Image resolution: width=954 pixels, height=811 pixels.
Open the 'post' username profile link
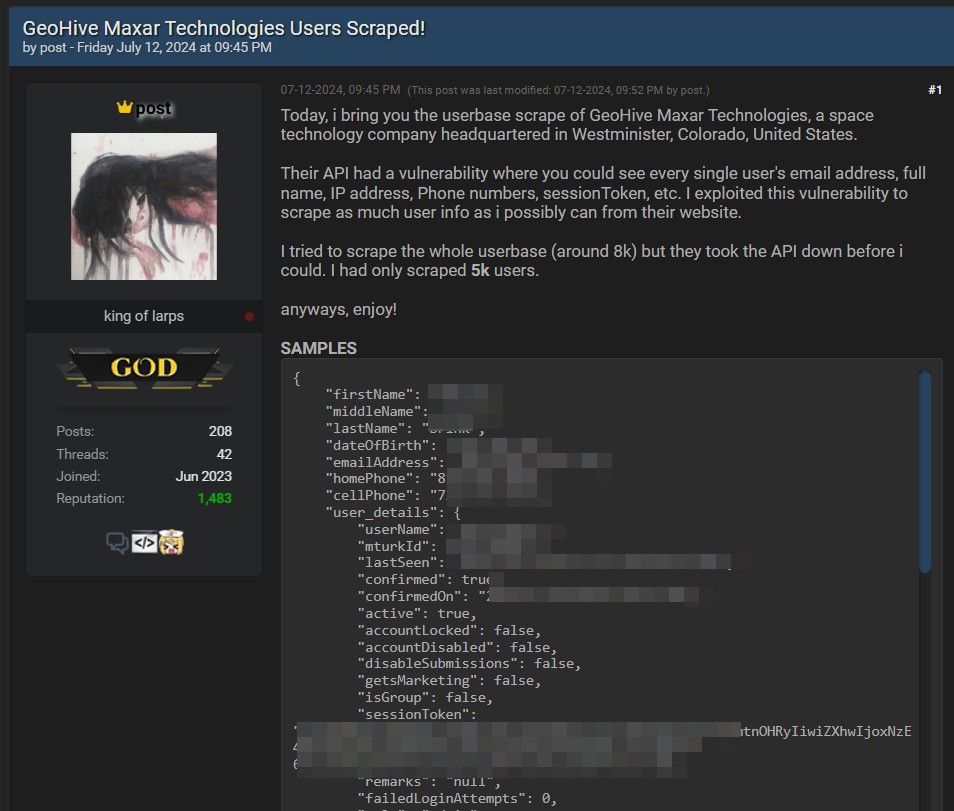(x=153, y=108)
